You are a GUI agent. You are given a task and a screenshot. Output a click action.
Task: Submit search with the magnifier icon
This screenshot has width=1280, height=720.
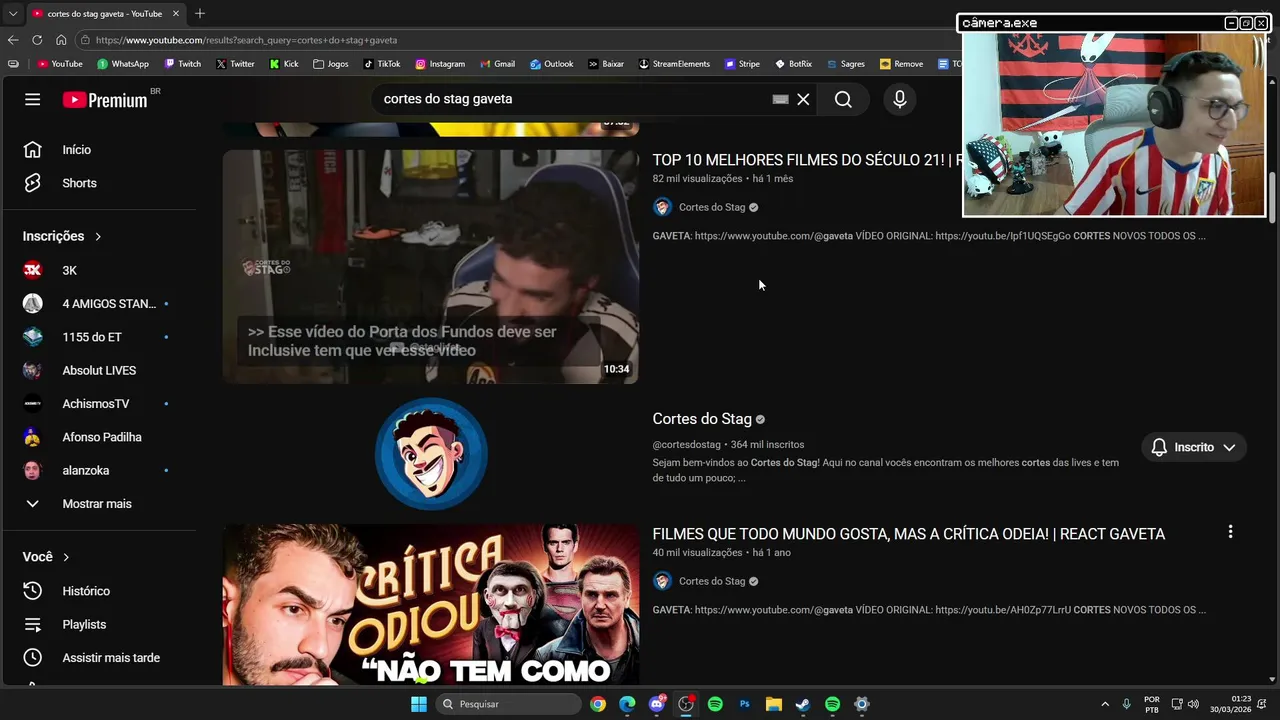pos(843,99)
